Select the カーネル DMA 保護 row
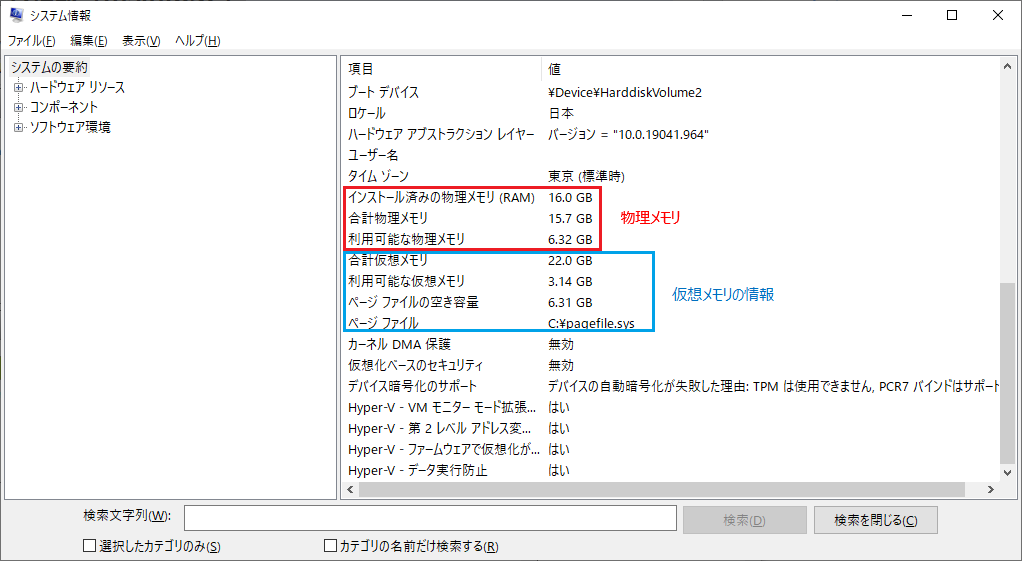 pos(671,344)
